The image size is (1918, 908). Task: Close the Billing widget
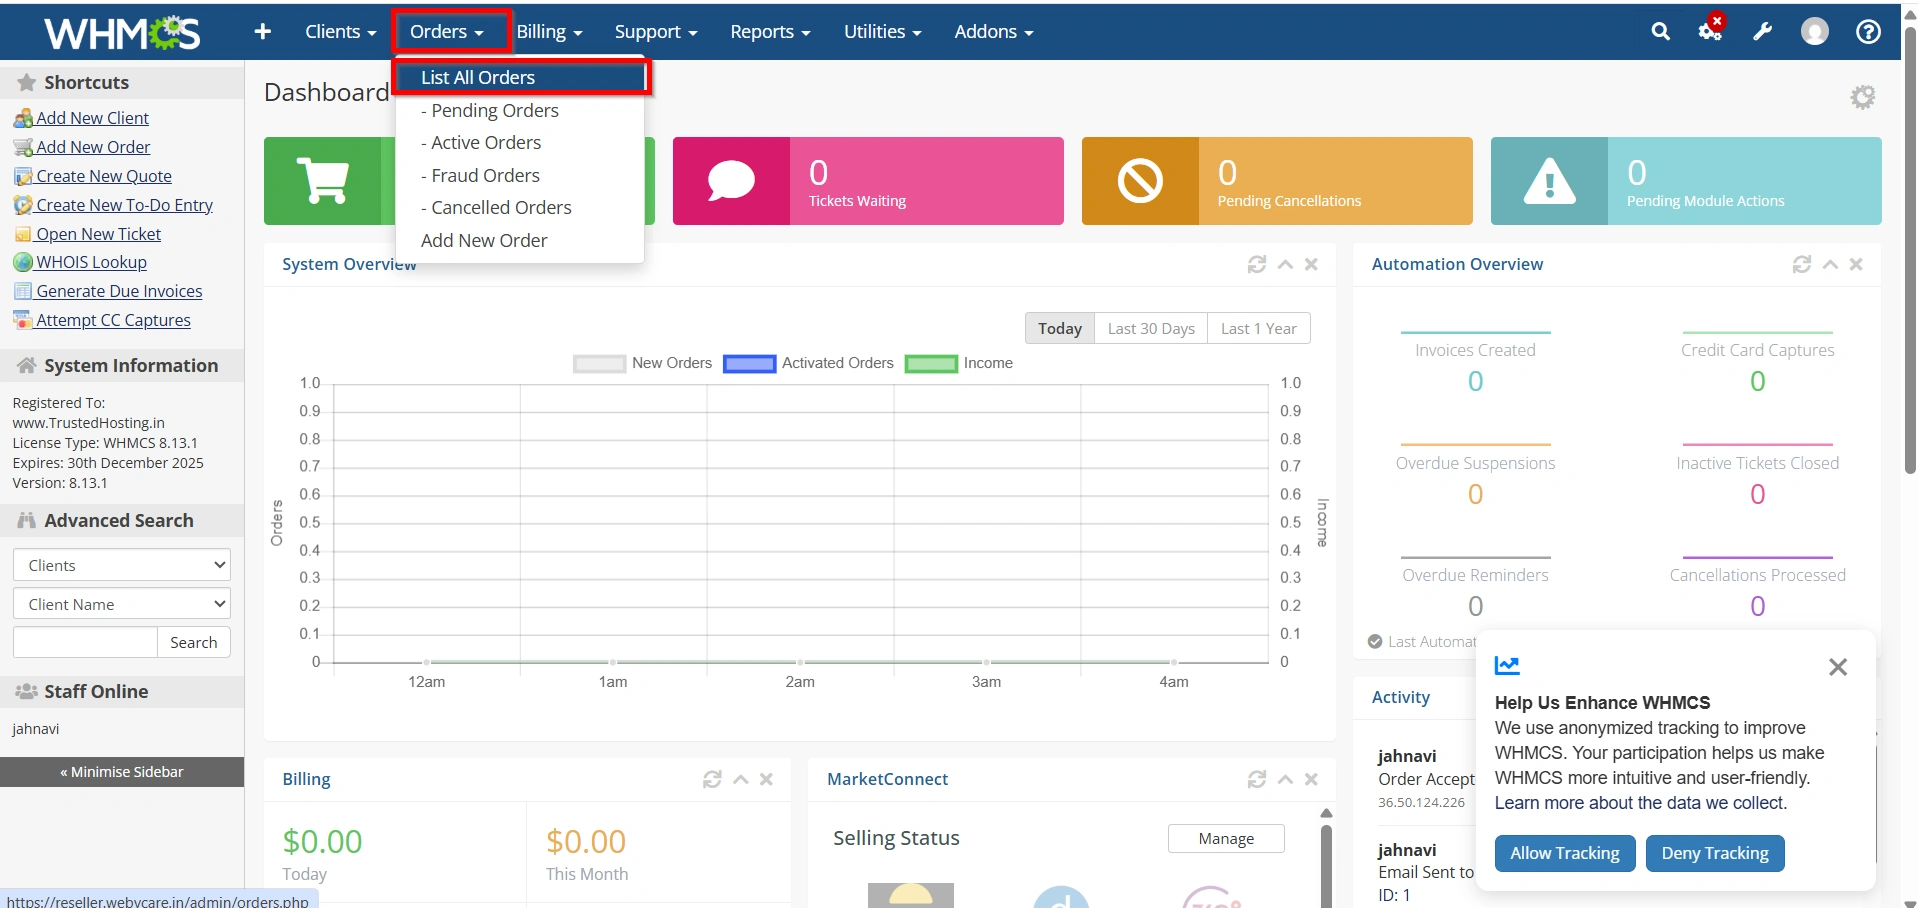point(766,779)
